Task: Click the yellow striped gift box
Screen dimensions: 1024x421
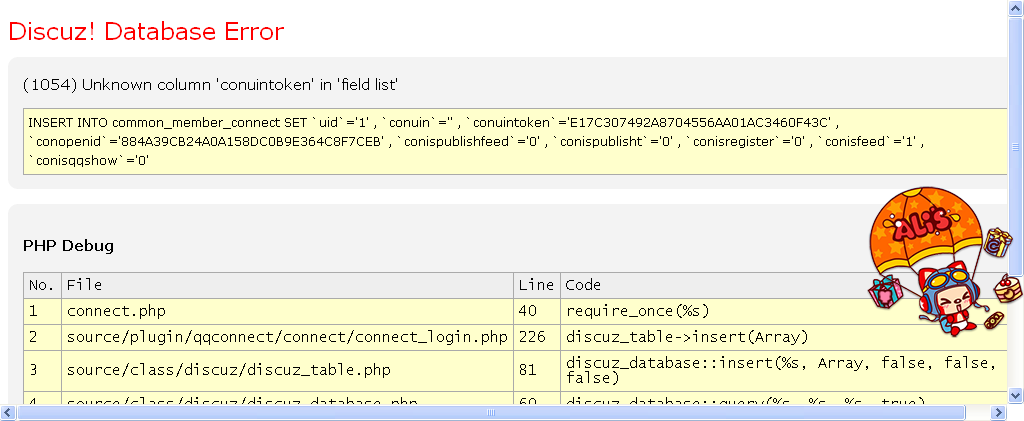Action: [x=997, y=242]
